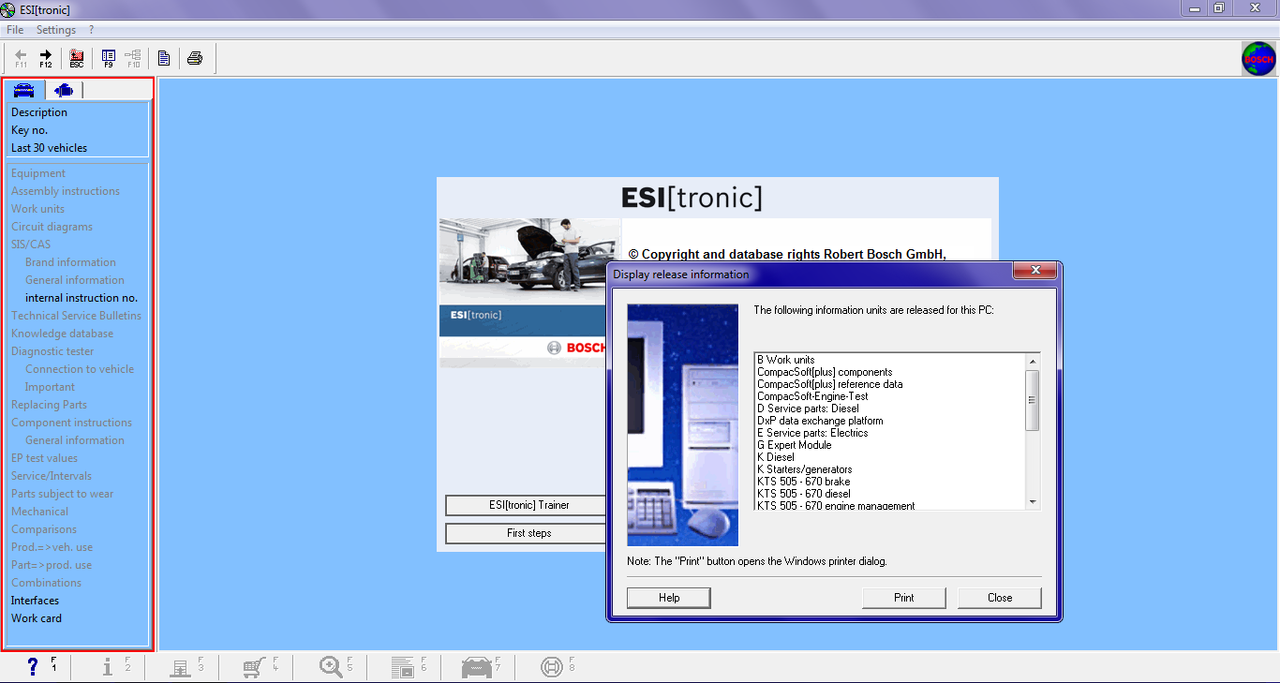The image size is (1280, 683).
Task: Select 'B Work units' in release list
Action: click(786, 360)
